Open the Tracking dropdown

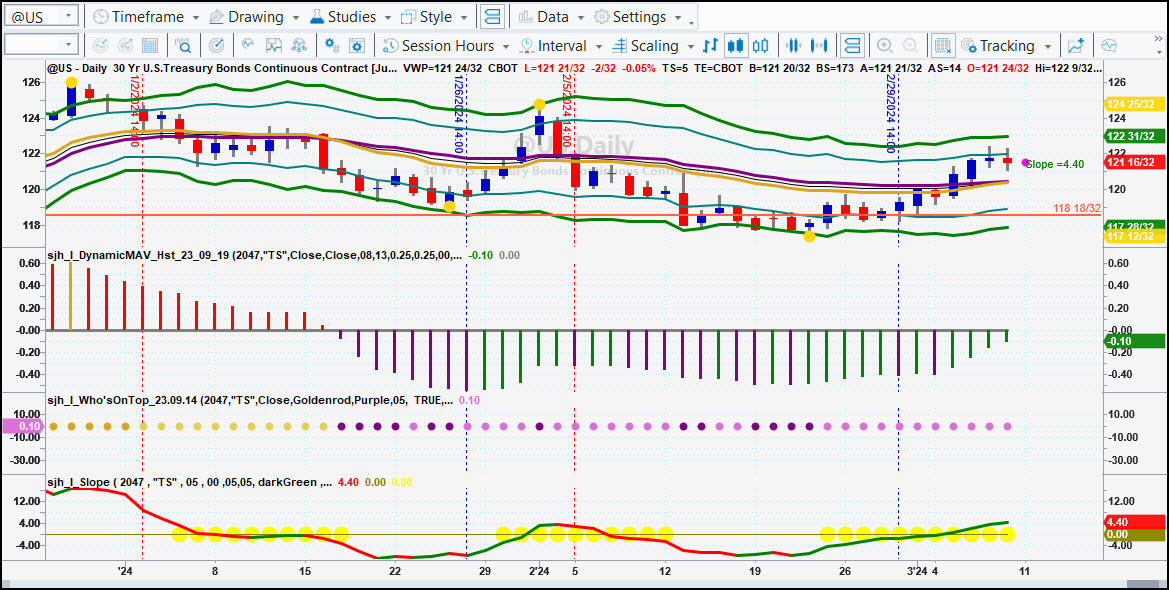1006,45
